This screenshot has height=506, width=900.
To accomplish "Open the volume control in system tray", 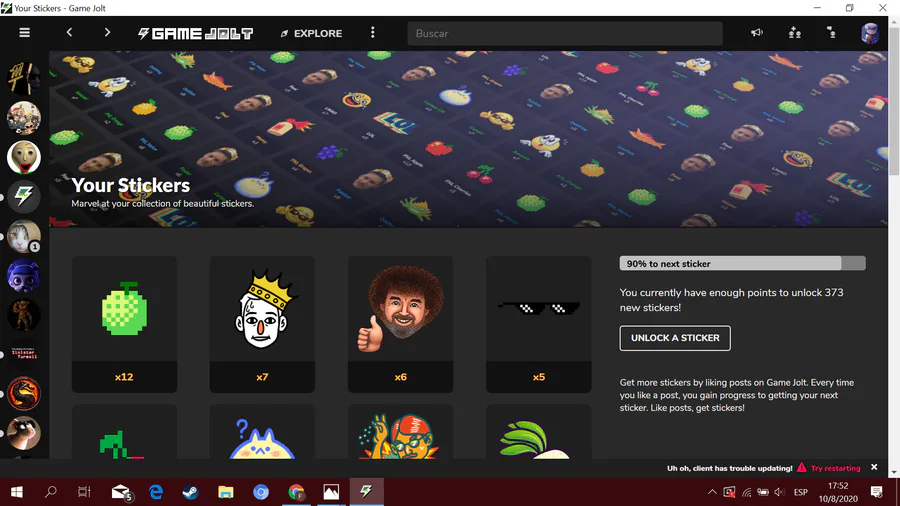I will (779, 492).
